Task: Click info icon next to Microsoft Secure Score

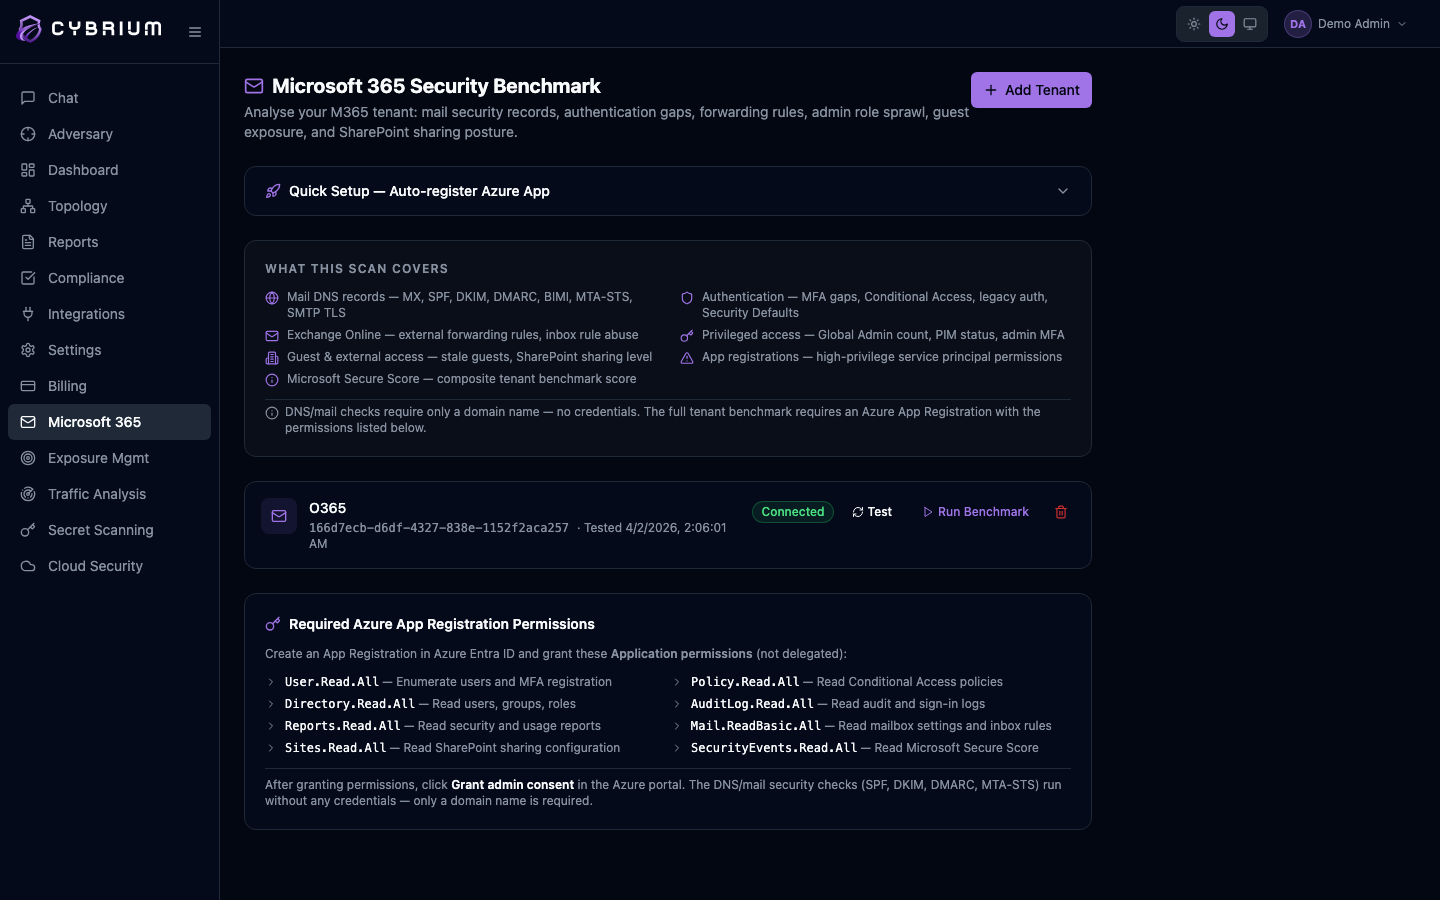Action: point(272,380)
